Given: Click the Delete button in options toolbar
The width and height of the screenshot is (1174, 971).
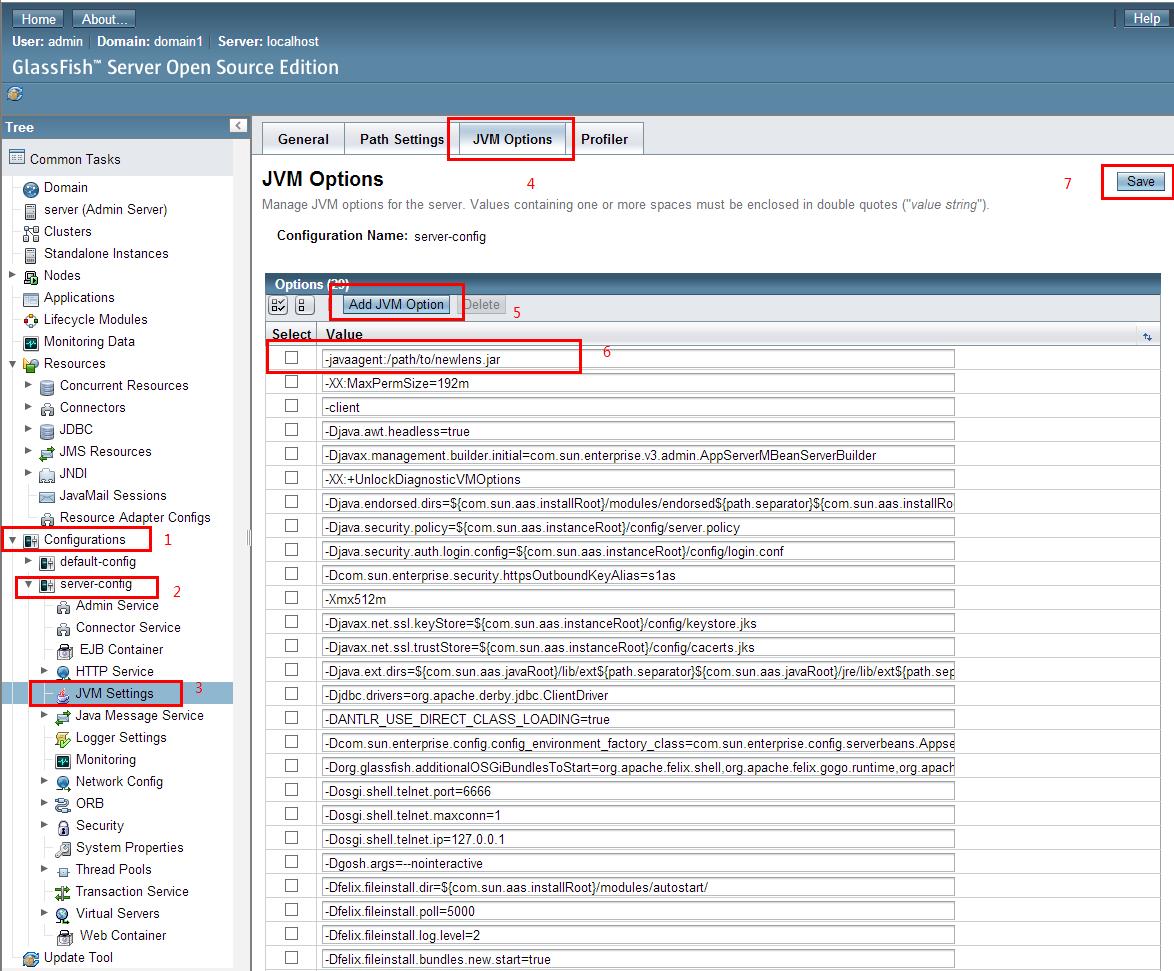Looking at the screenshot, I should pos(481,305).
